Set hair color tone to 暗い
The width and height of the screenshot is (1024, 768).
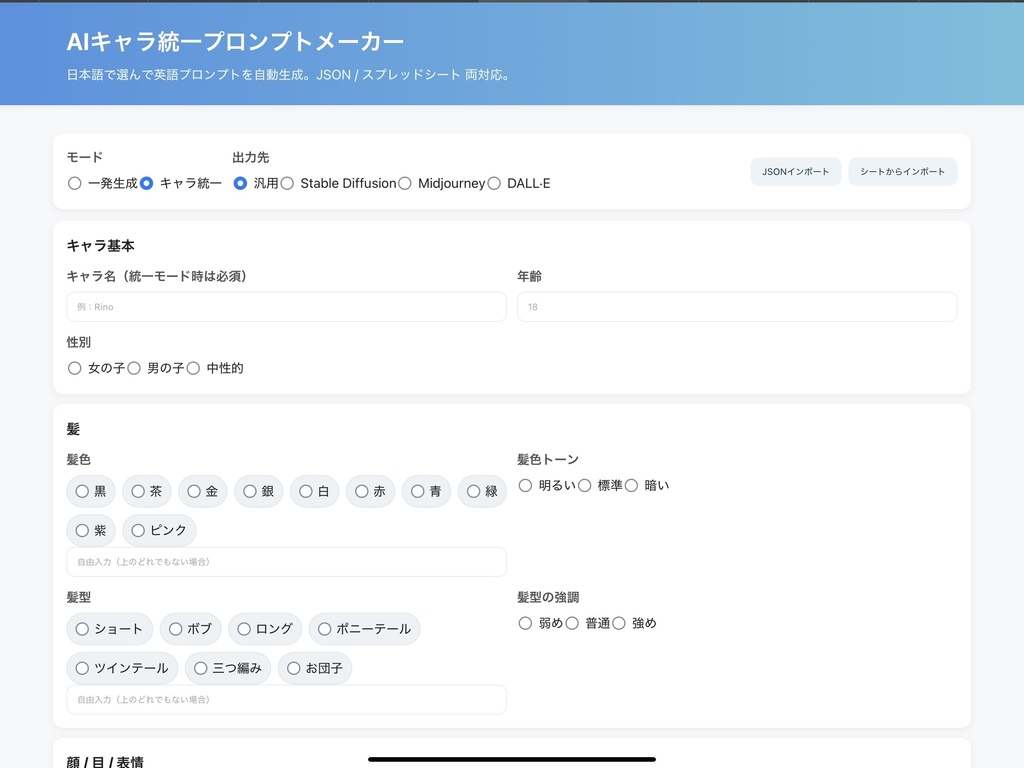[631, 485]
